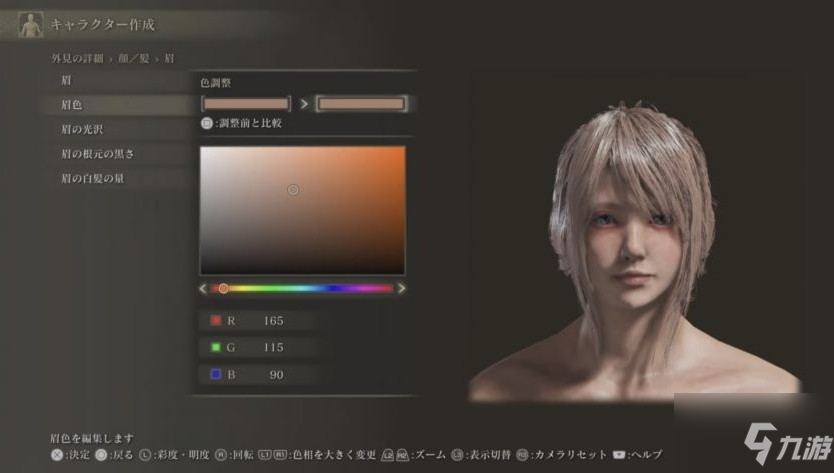The height and width of the screenshot is (473, 834).
Task: Click the R1 icon for hue change
Action: point(280,455)
